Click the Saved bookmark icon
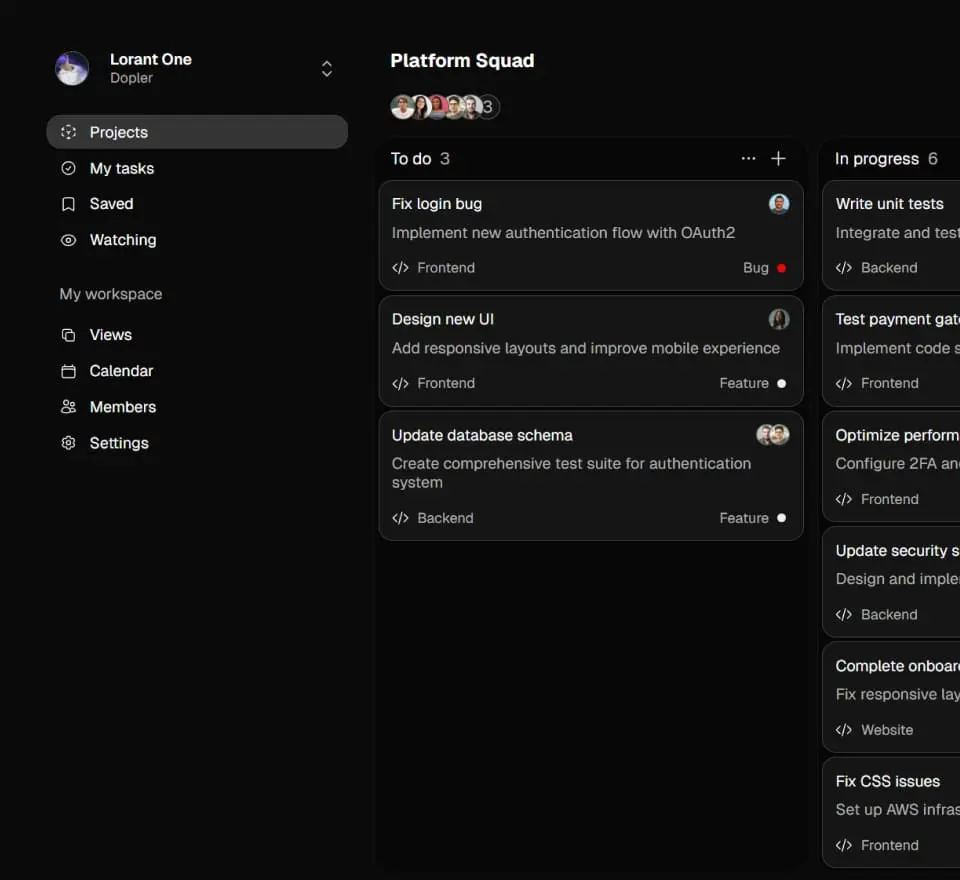 (x=68, y=204)
